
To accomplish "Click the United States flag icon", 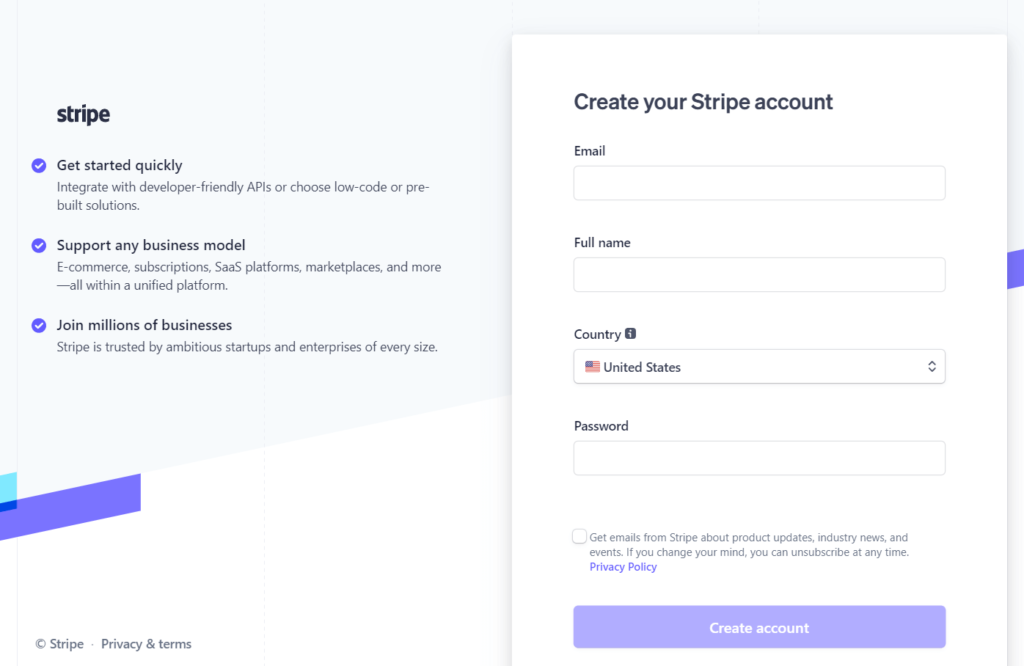I will pos(593,366).
